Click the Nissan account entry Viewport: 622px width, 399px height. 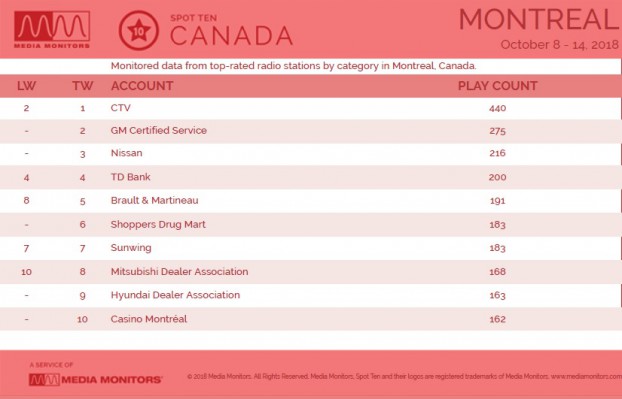126,153
